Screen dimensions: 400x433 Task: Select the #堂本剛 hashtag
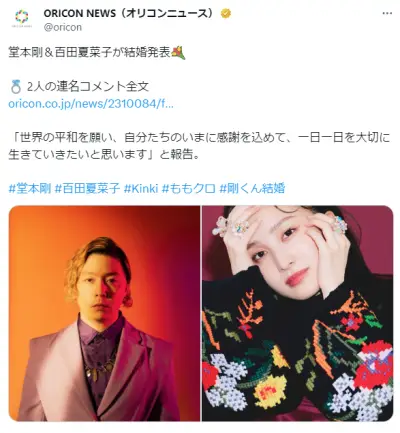(x=30, y=189)
